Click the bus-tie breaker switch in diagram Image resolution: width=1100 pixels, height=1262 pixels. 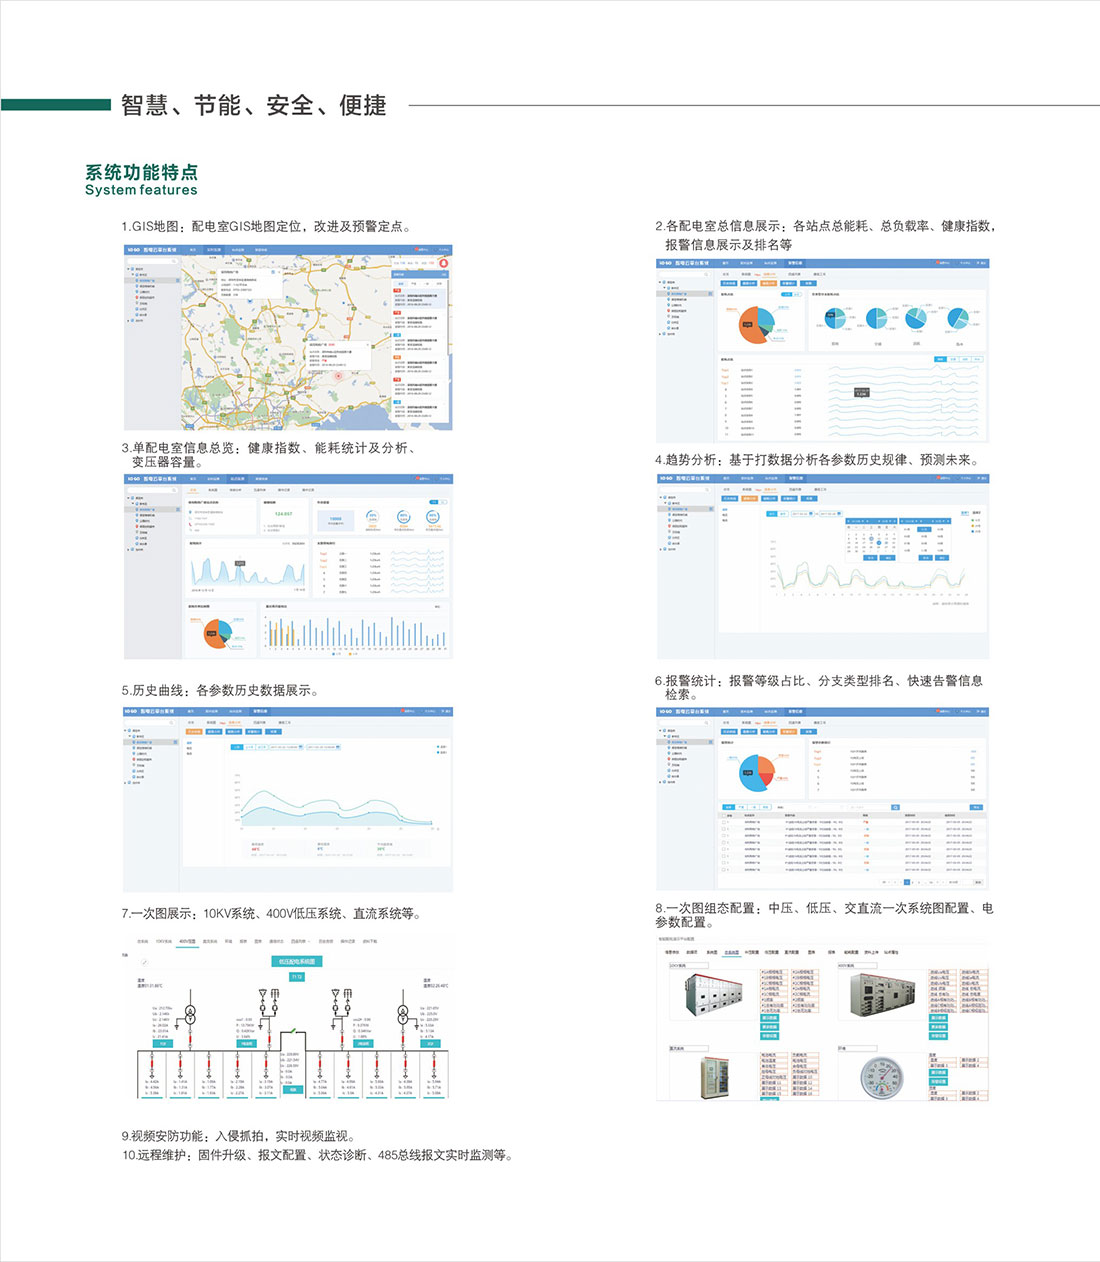point(291,1033)
